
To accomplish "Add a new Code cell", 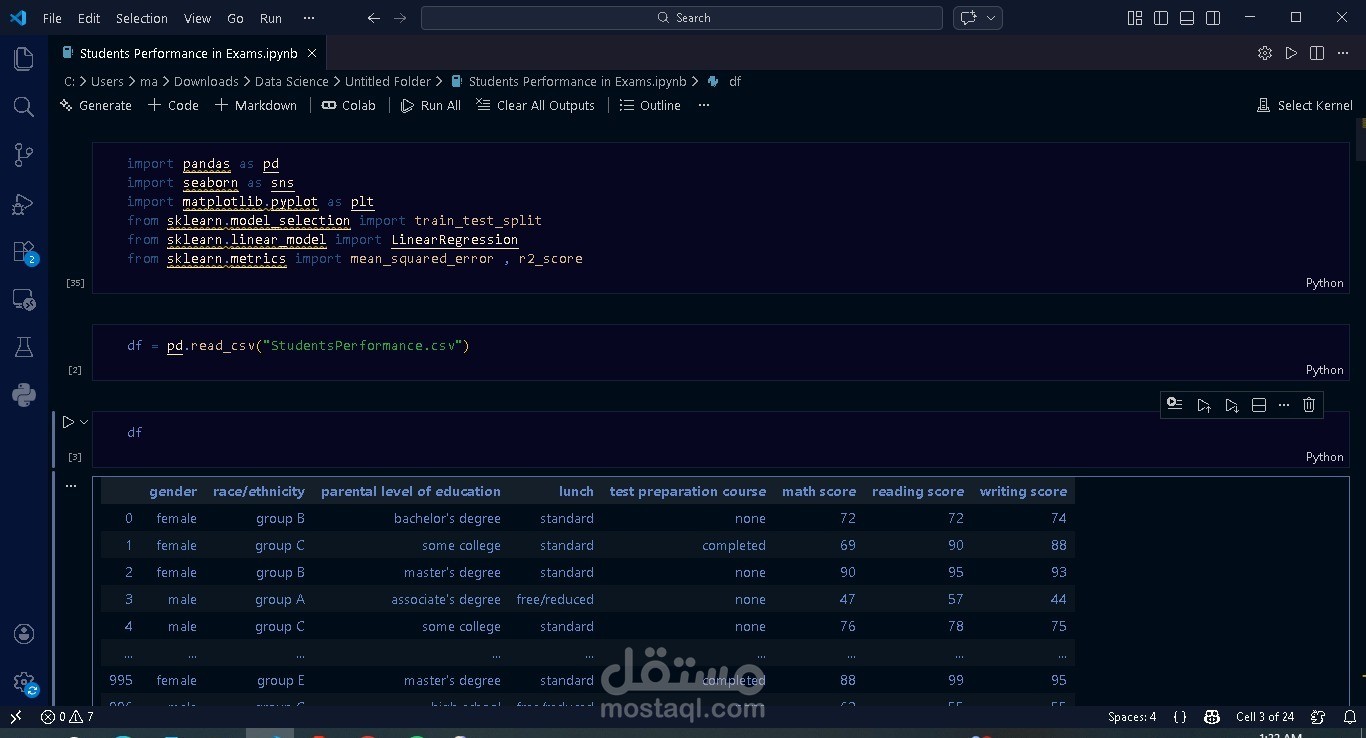I will [x=174, y=105].
